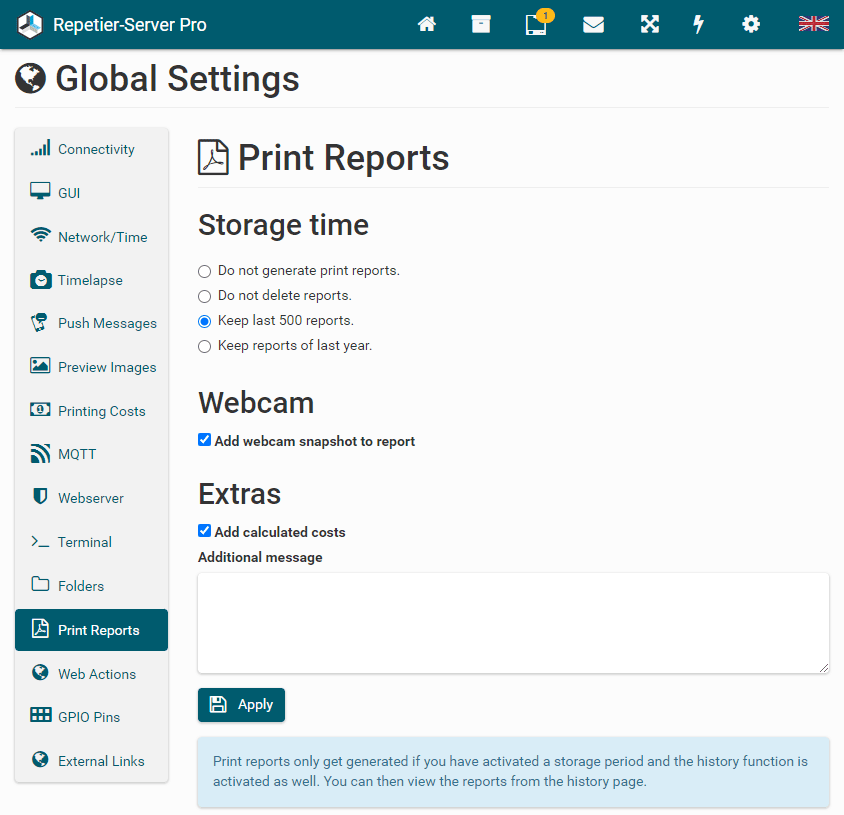Click the Web Actions globe icon
This screenshot has height=815, width=844.
pos(40,673)
